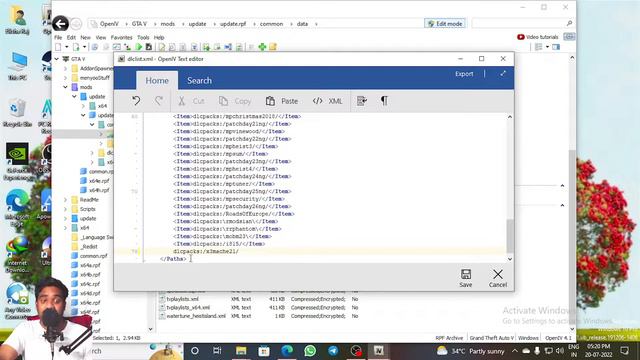Expand the menyooStuff folder node
Image resolution: width=640 pixels, height=360 pixels.
[65, 78]
